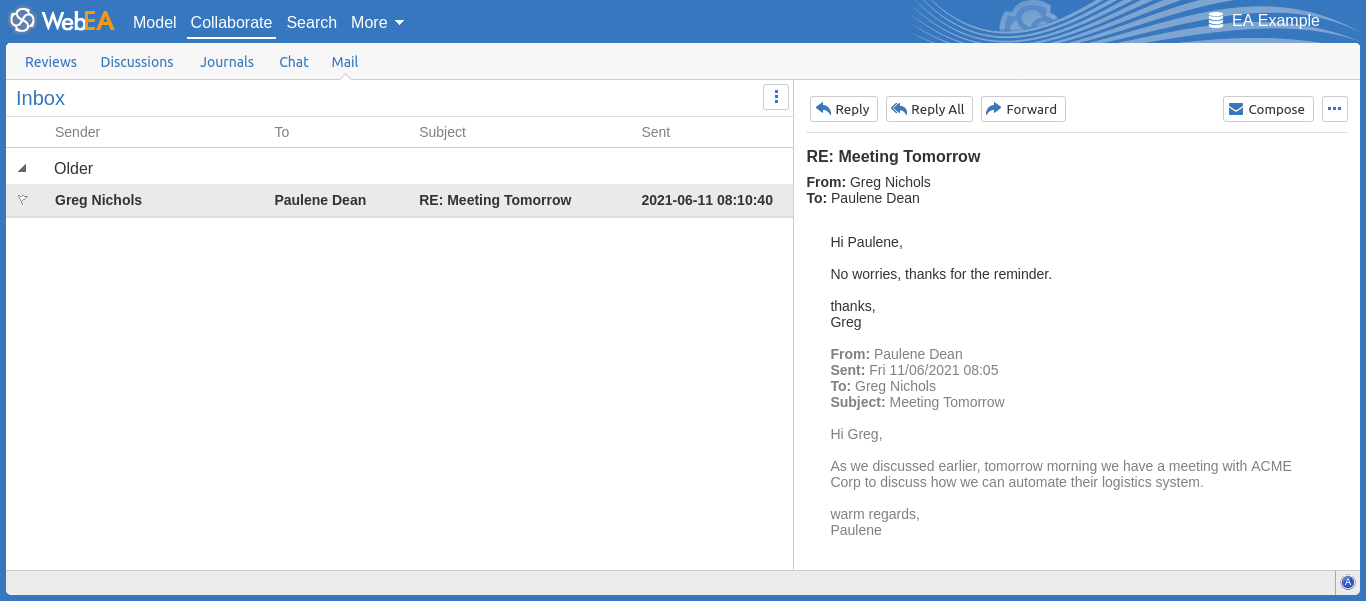Switch to the Discussions tab

(137, 62)
